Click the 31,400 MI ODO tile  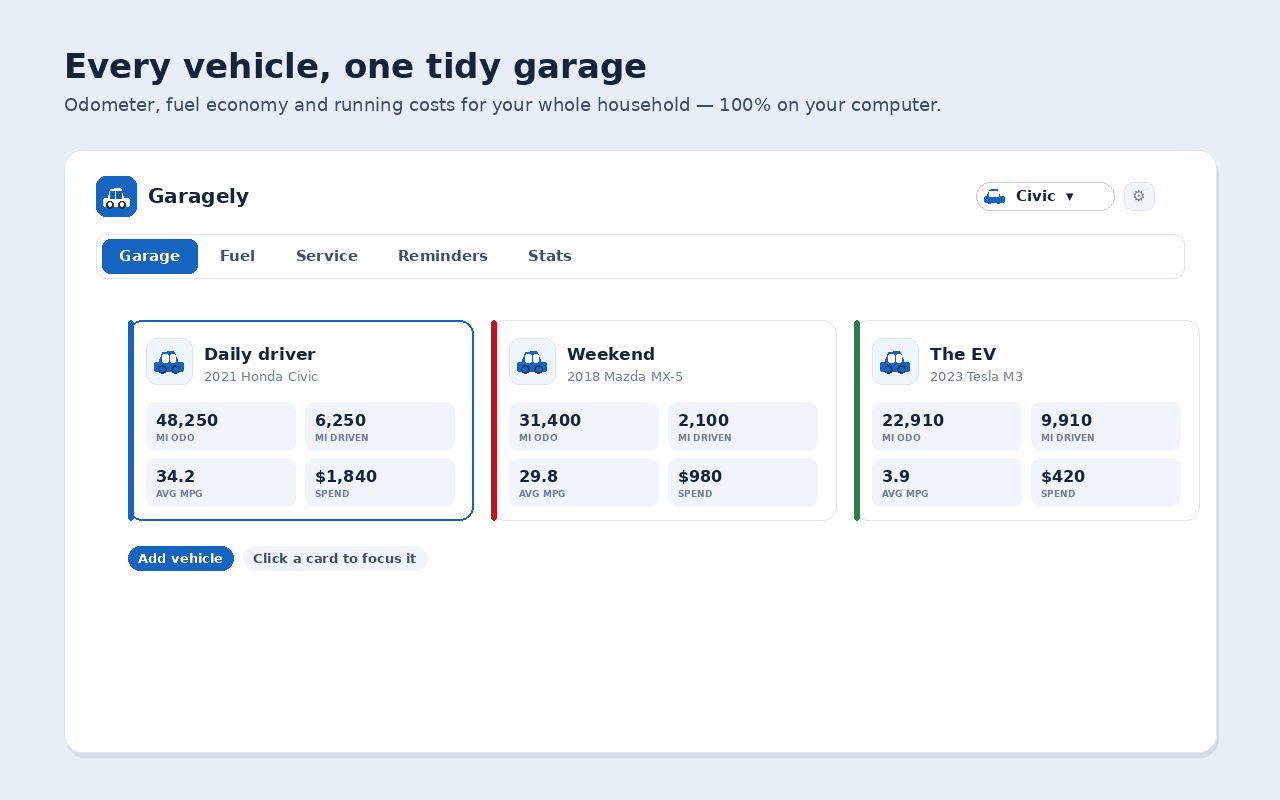tap(584, 427)
